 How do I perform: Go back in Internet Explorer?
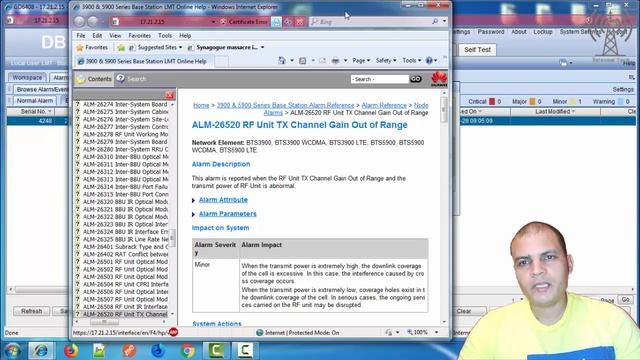pyautogui.click(x=80, y=21)
